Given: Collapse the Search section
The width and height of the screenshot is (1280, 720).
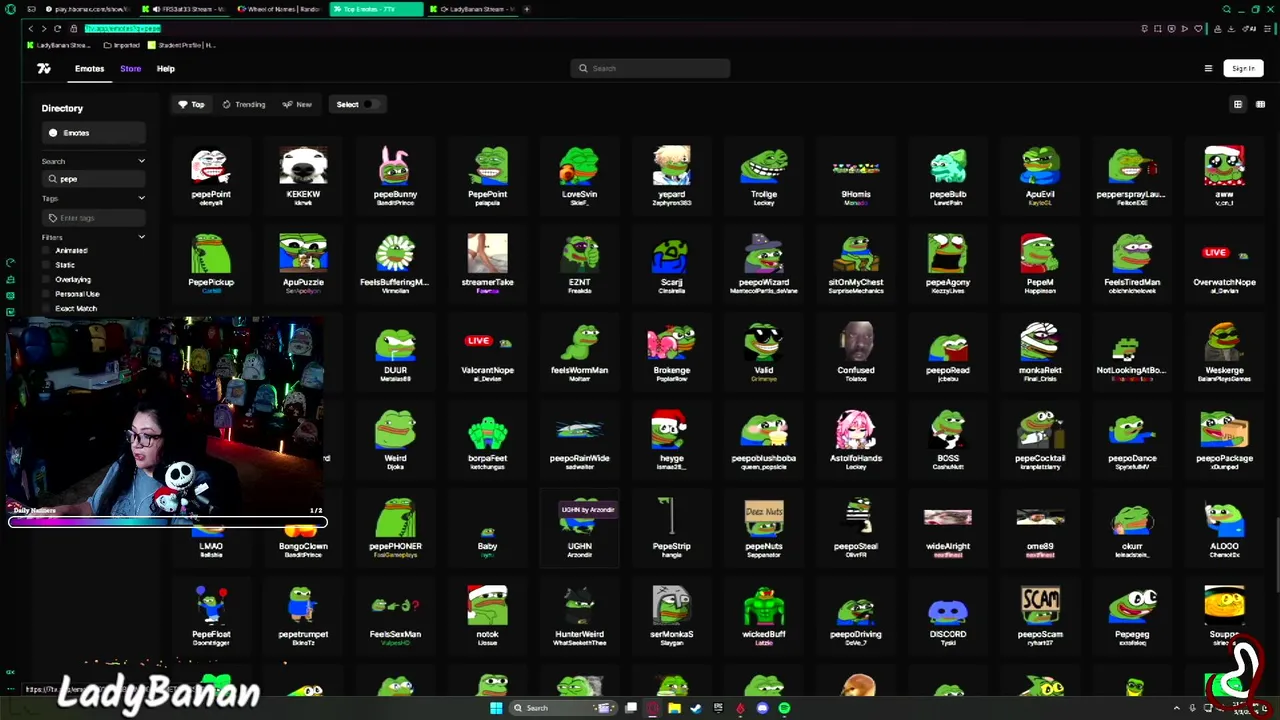Looking at the screenshot, I should click(x=141, y=161).
